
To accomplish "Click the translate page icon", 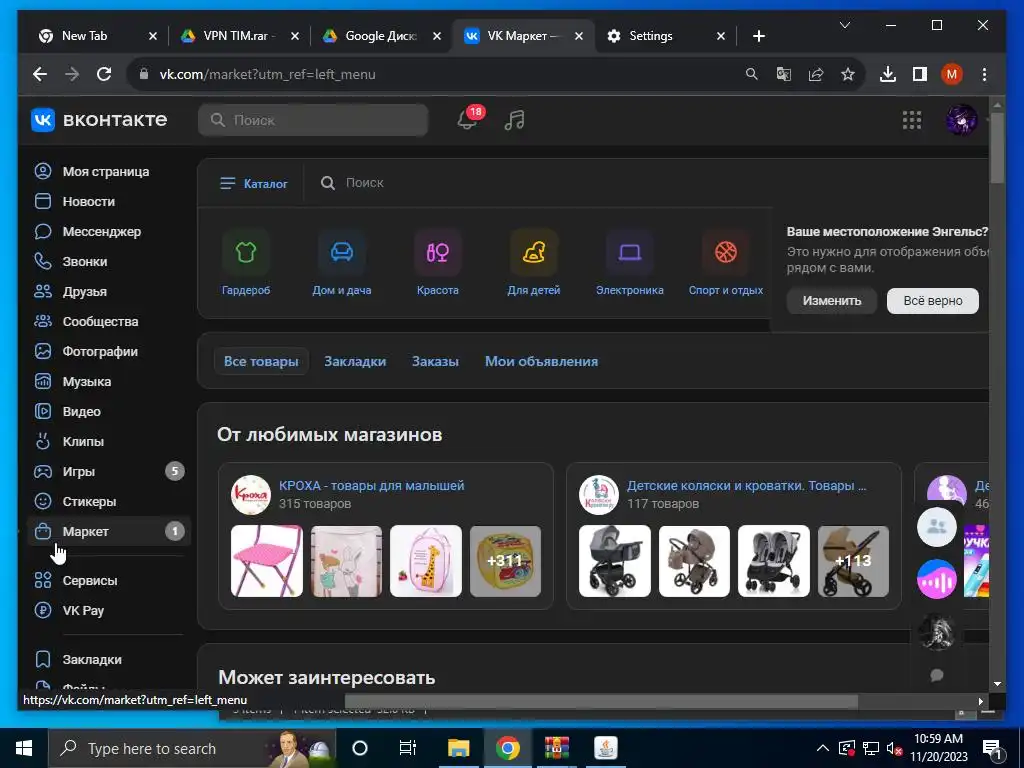I will click(784, 74).
